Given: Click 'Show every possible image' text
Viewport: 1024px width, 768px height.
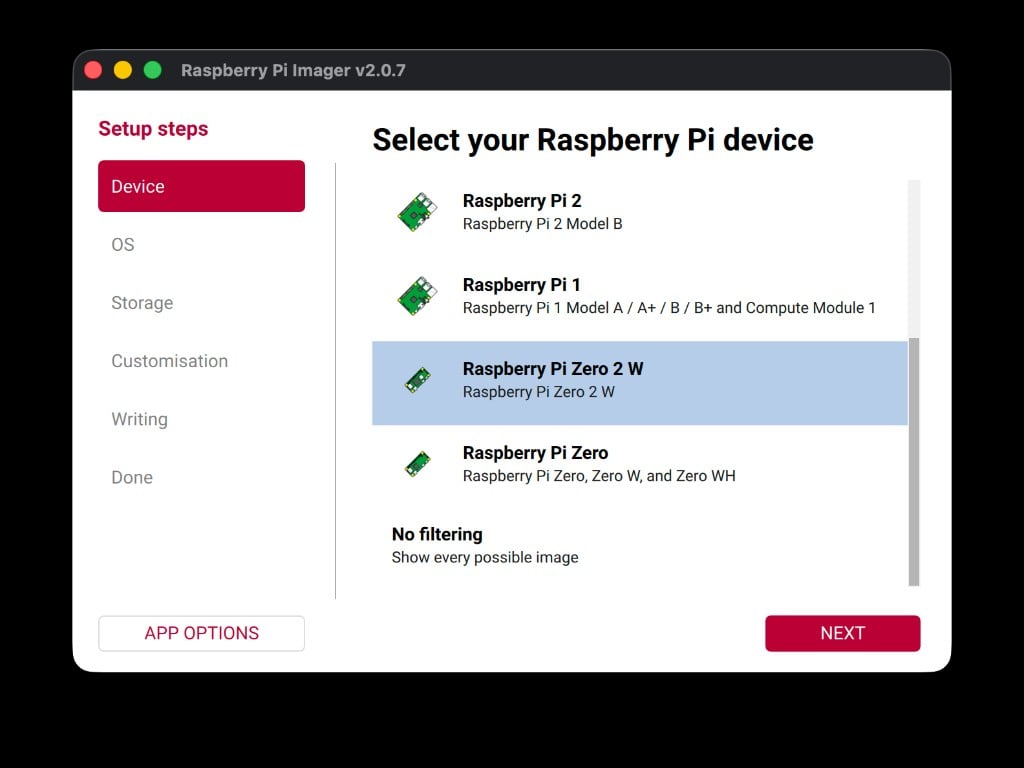Looking at the screenshot, I should [485, 557].
